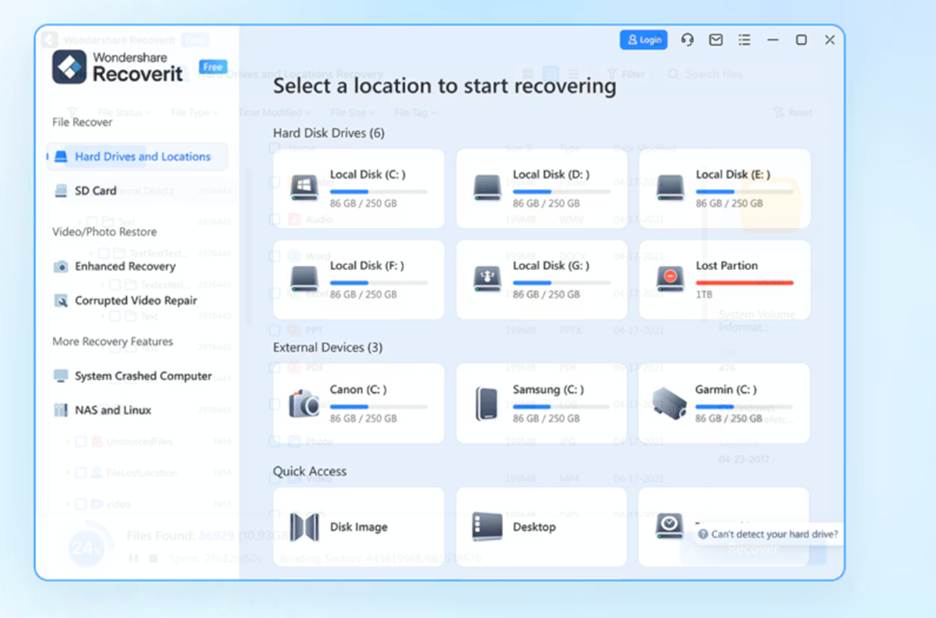Click the 1TB size text
This screenshot has height=618, width=936.
click(x=704, y=294)
